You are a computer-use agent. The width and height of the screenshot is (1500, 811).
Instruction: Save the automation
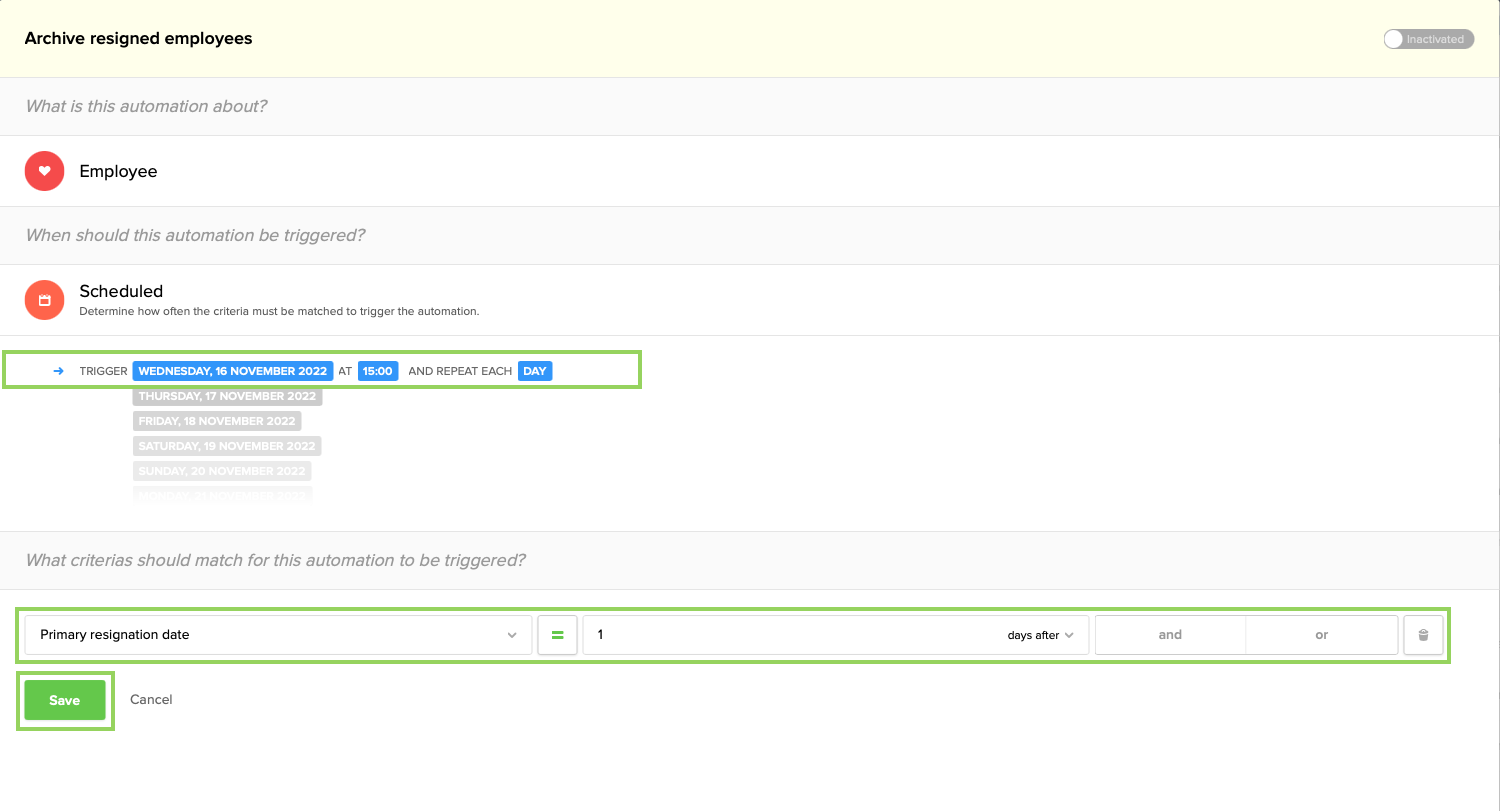click(x=64, y=699)
